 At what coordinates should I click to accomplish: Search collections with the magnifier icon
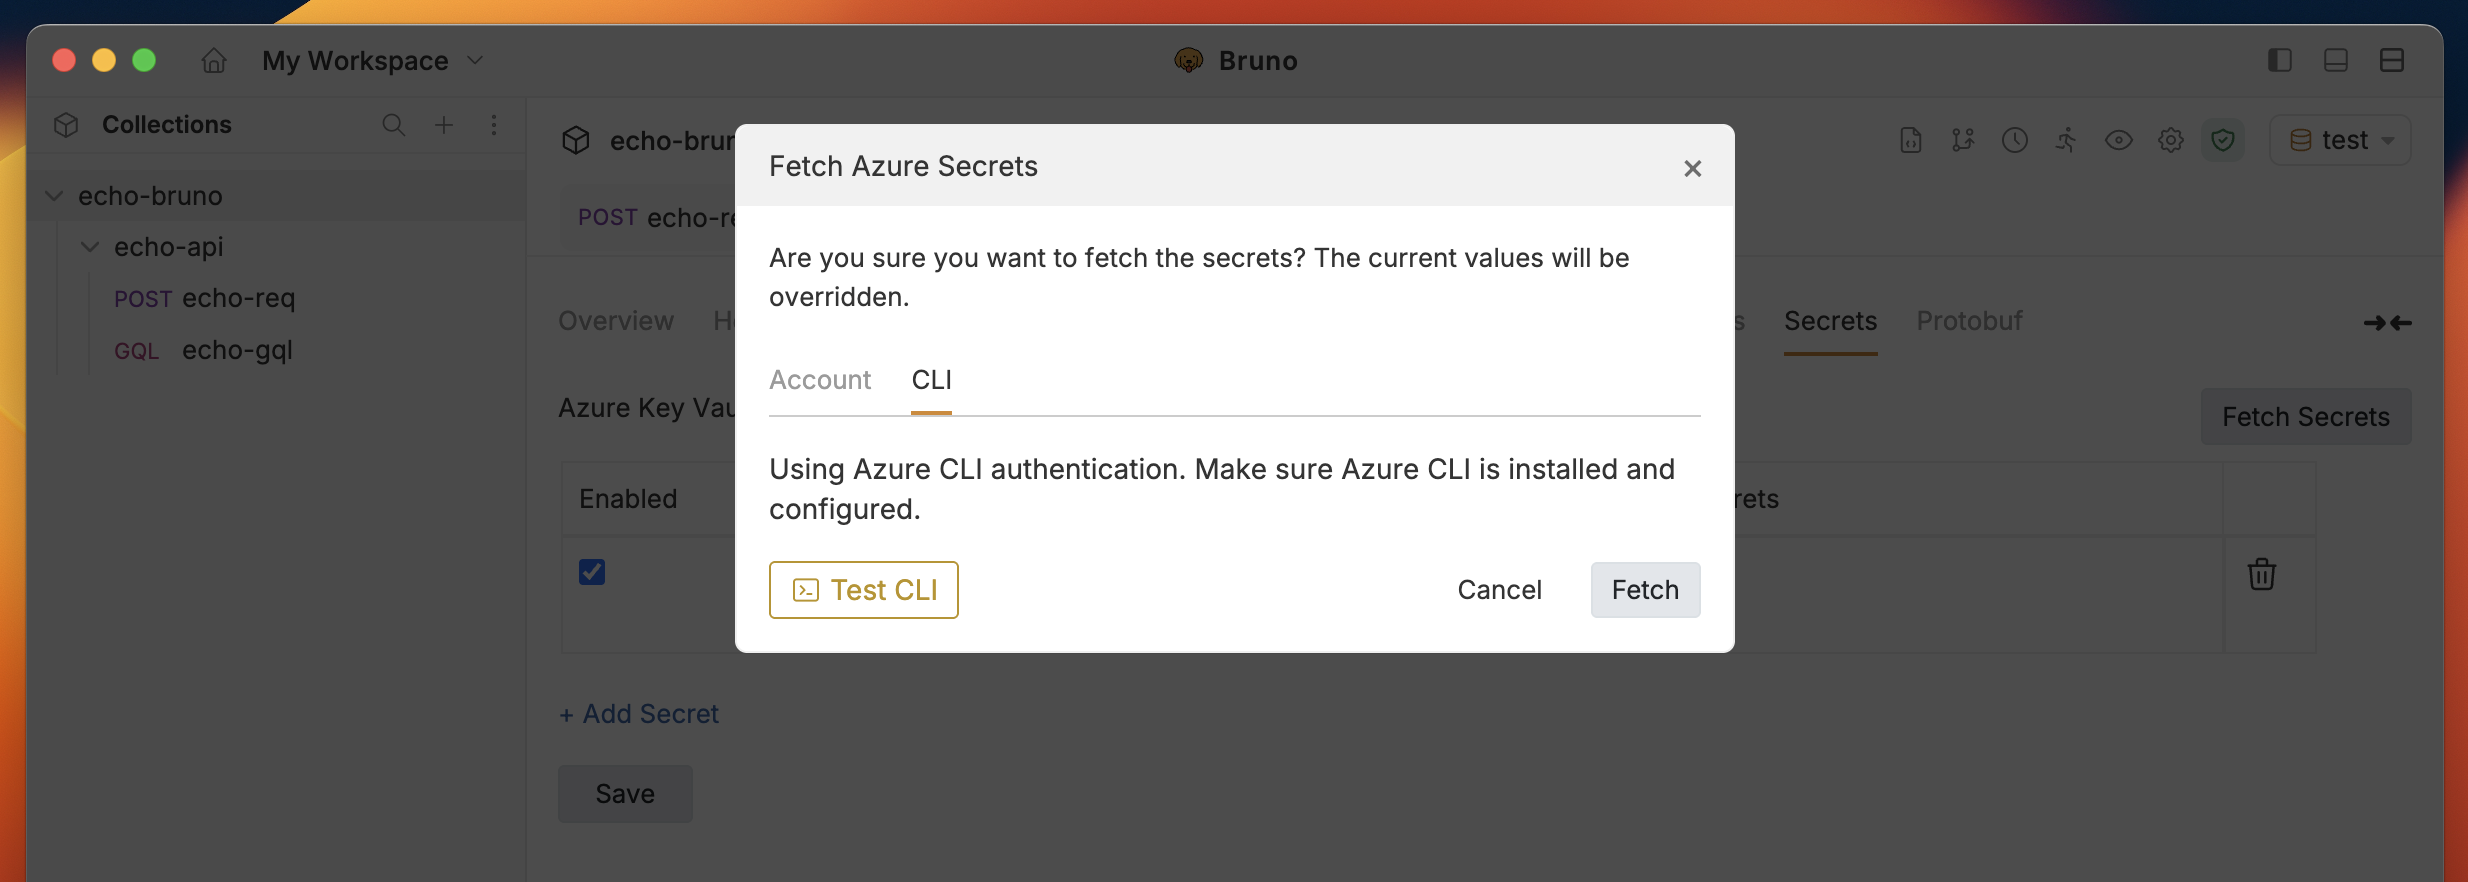pyautogui.click(x=393, y=125)
